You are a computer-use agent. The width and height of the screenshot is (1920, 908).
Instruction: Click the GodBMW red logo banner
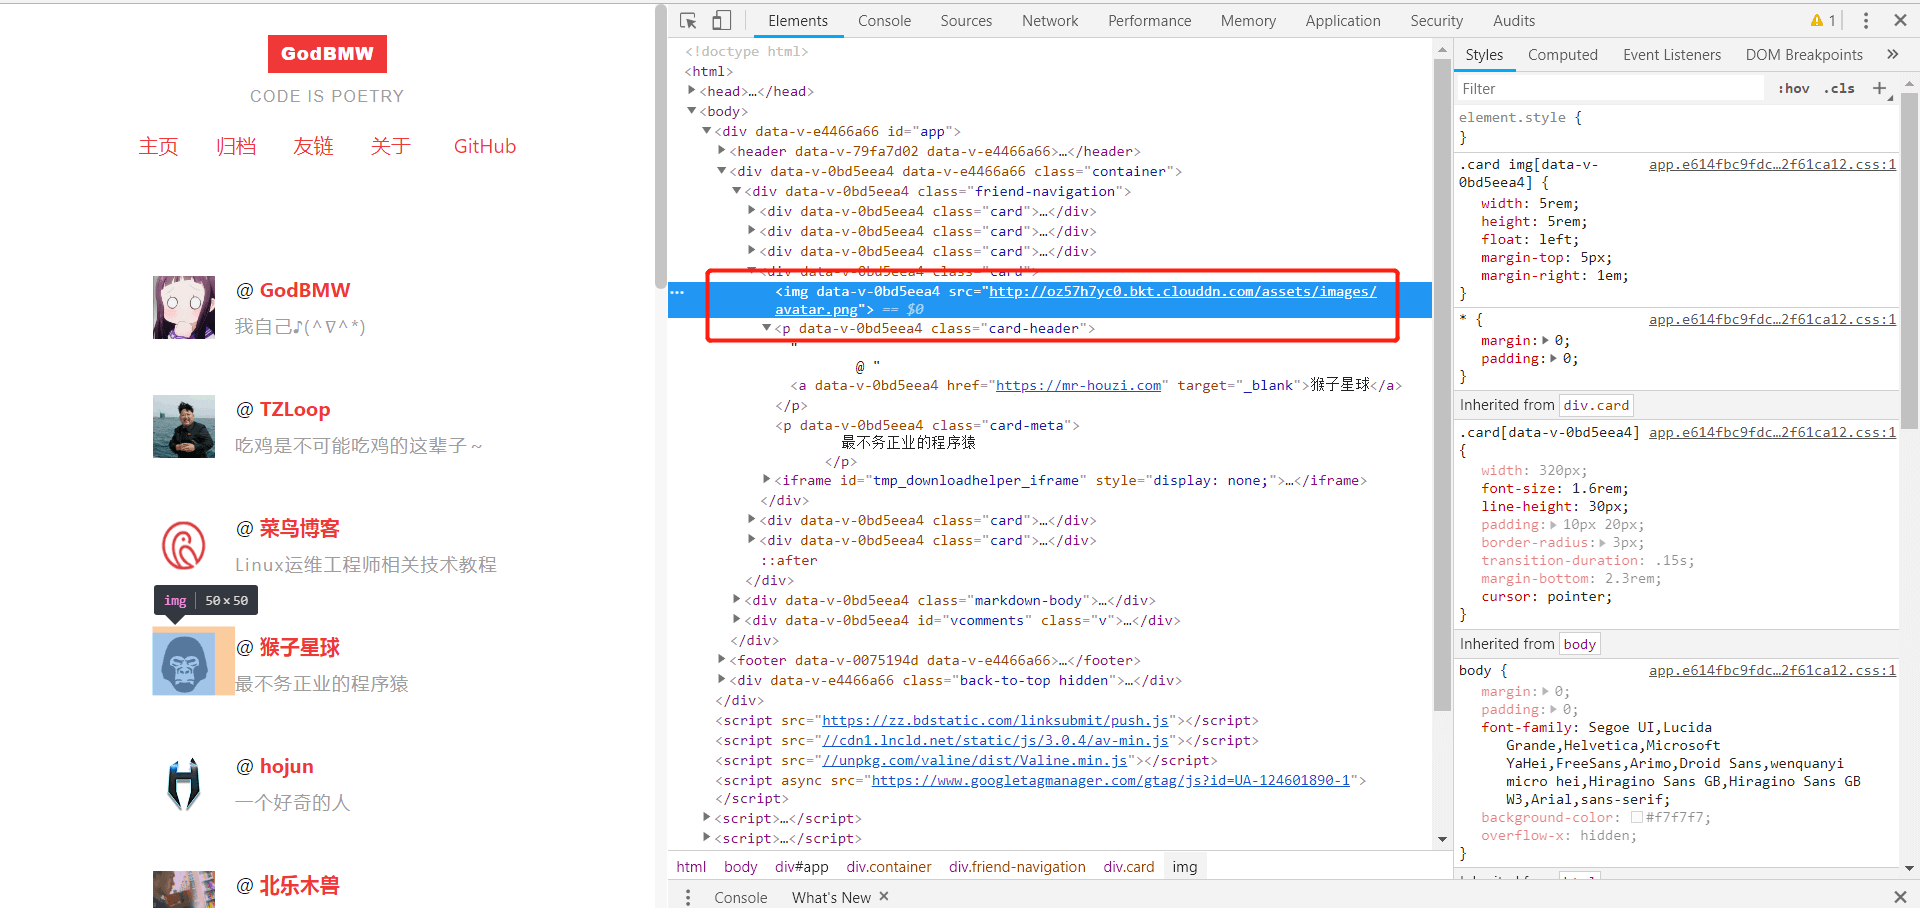pos(327,54)
